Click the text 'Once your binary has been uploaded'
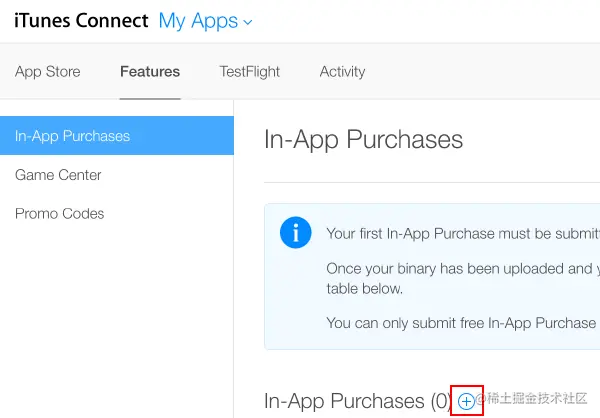This screenshot has width=600, height=418. click(x=446, y=269)
